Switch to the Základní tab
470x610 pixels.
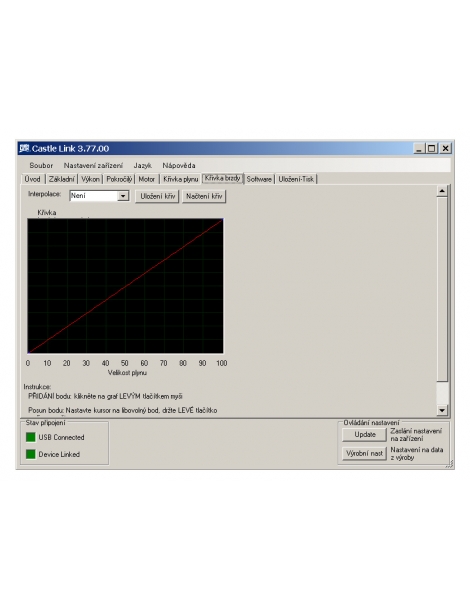click(61, 179)
